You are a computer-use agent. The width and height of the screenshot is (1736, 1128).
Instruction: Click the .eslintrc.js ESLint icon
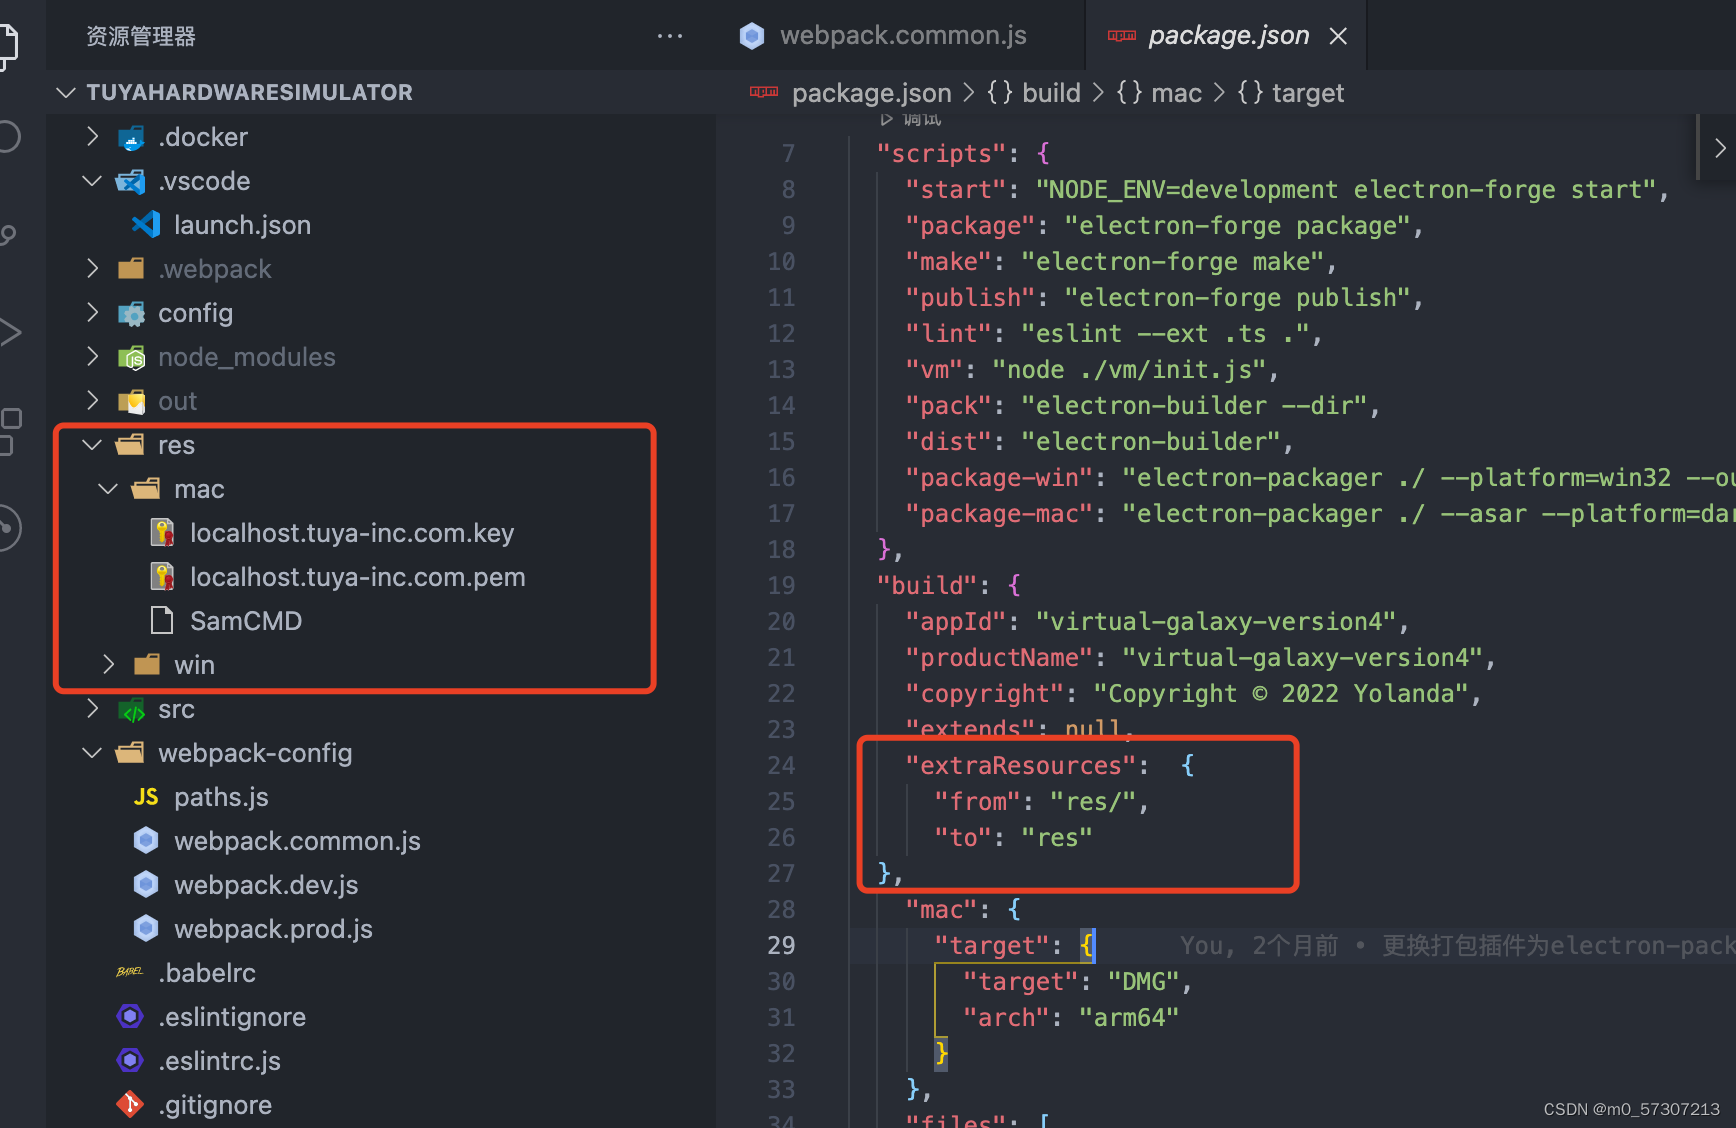(x=130, y=1061)
